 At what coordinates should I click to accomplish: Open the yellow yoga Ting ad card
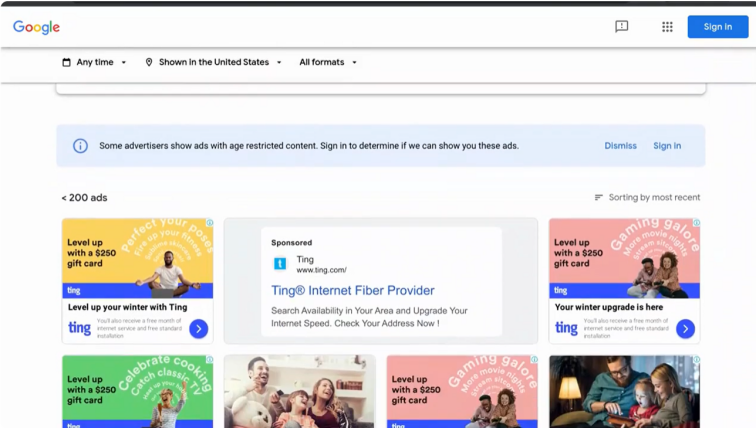(x=137, y=281)
